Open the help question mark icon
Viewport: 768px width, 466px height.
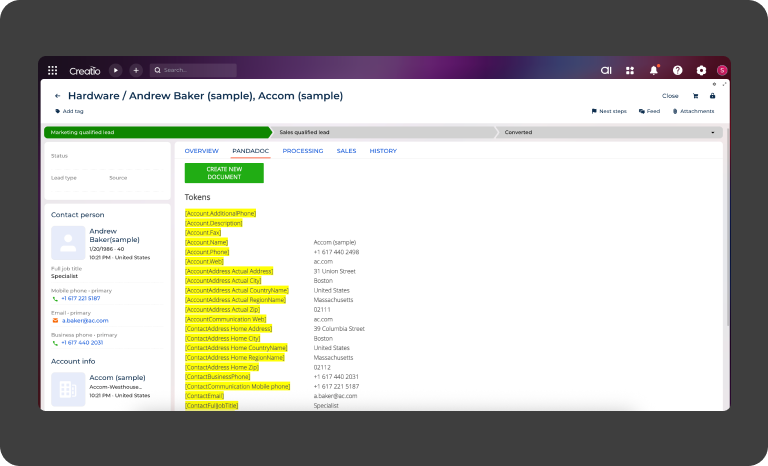point(677,71)
